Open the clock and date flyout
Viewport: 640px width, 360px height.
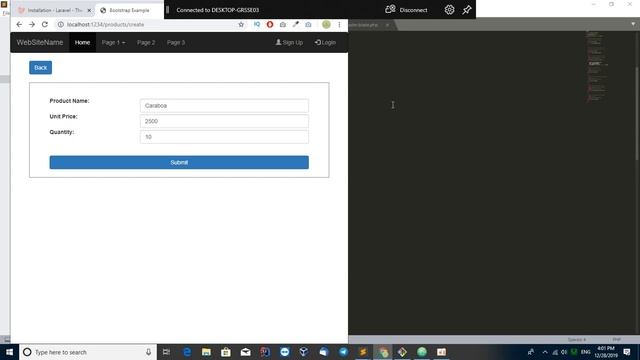pos(606,352)
